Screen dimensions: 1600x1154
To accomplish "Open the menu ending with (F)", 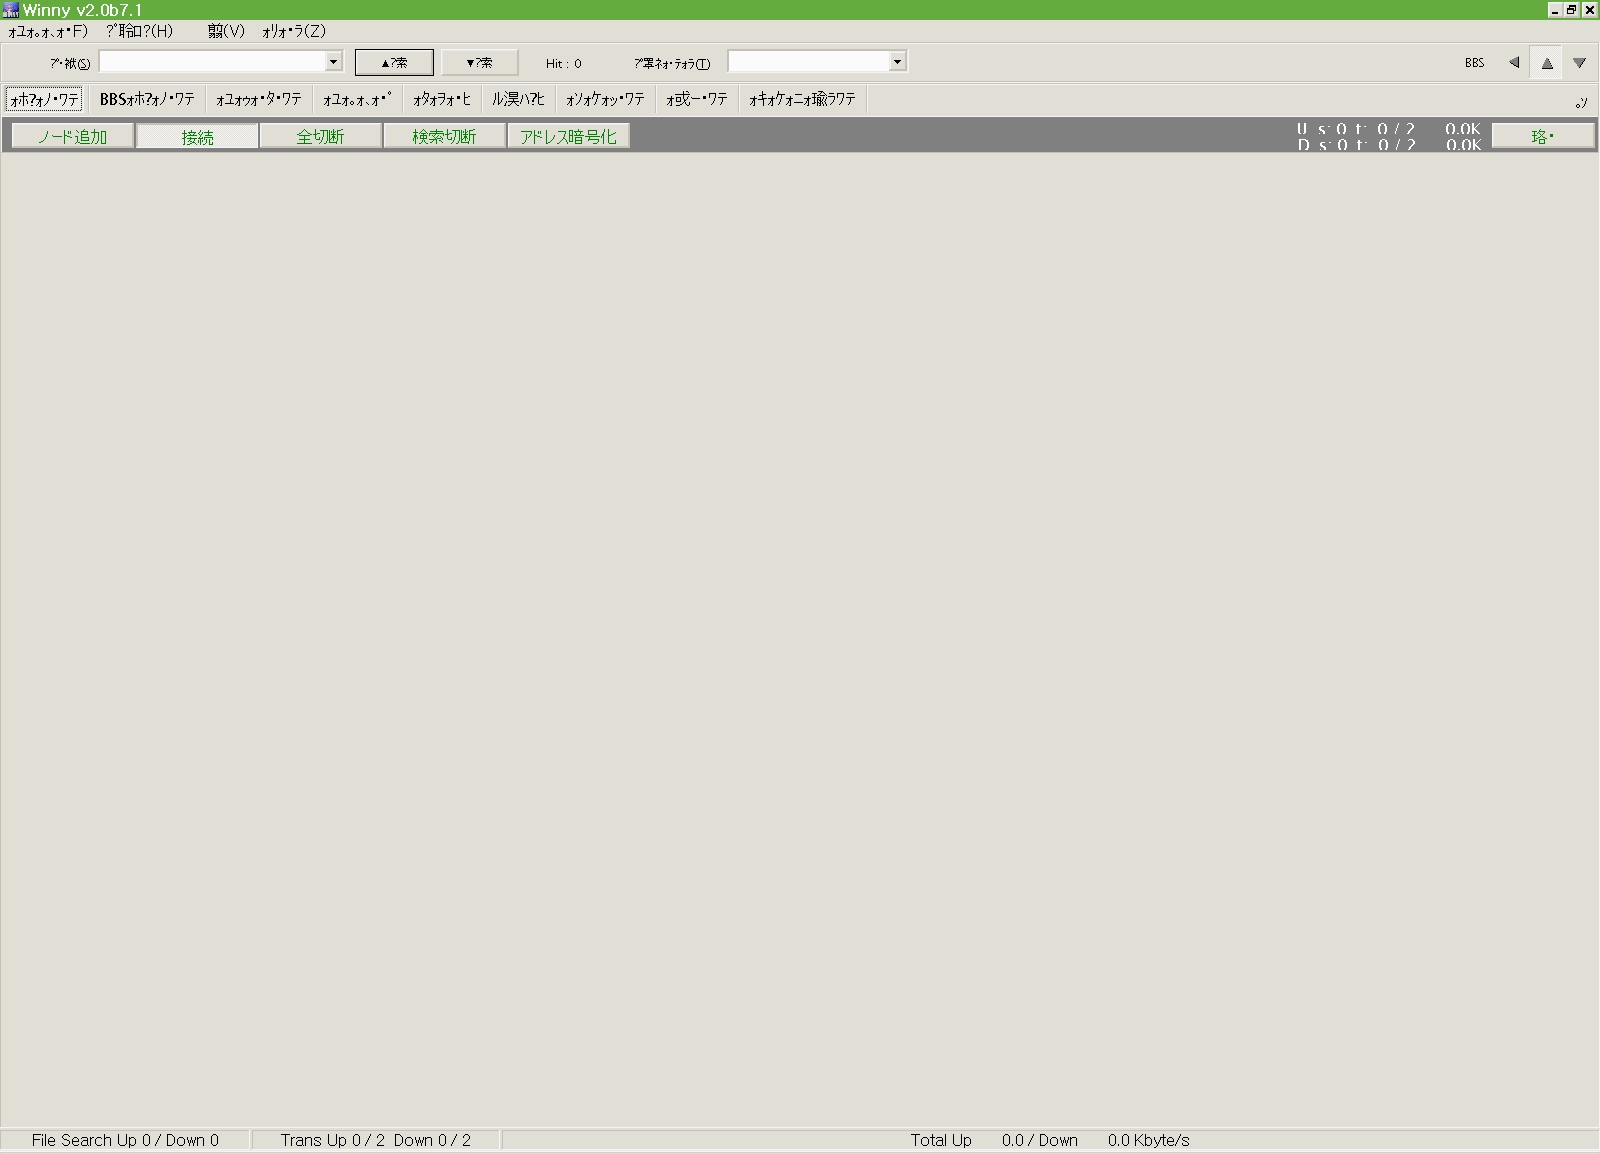I will [x=48, y=31].
